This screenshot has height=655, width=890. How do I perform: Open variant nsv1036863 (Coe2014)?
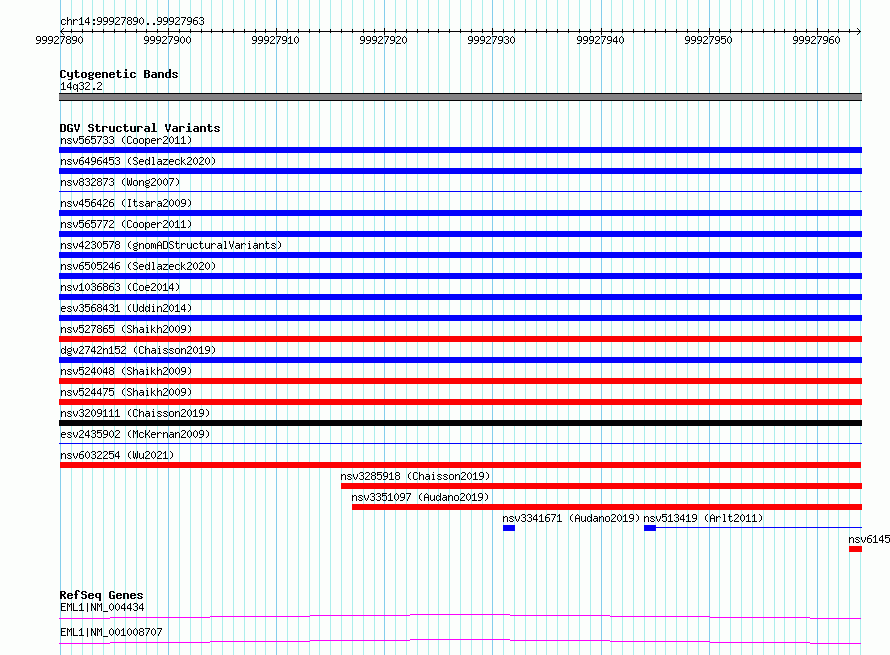tap(120, 287)
